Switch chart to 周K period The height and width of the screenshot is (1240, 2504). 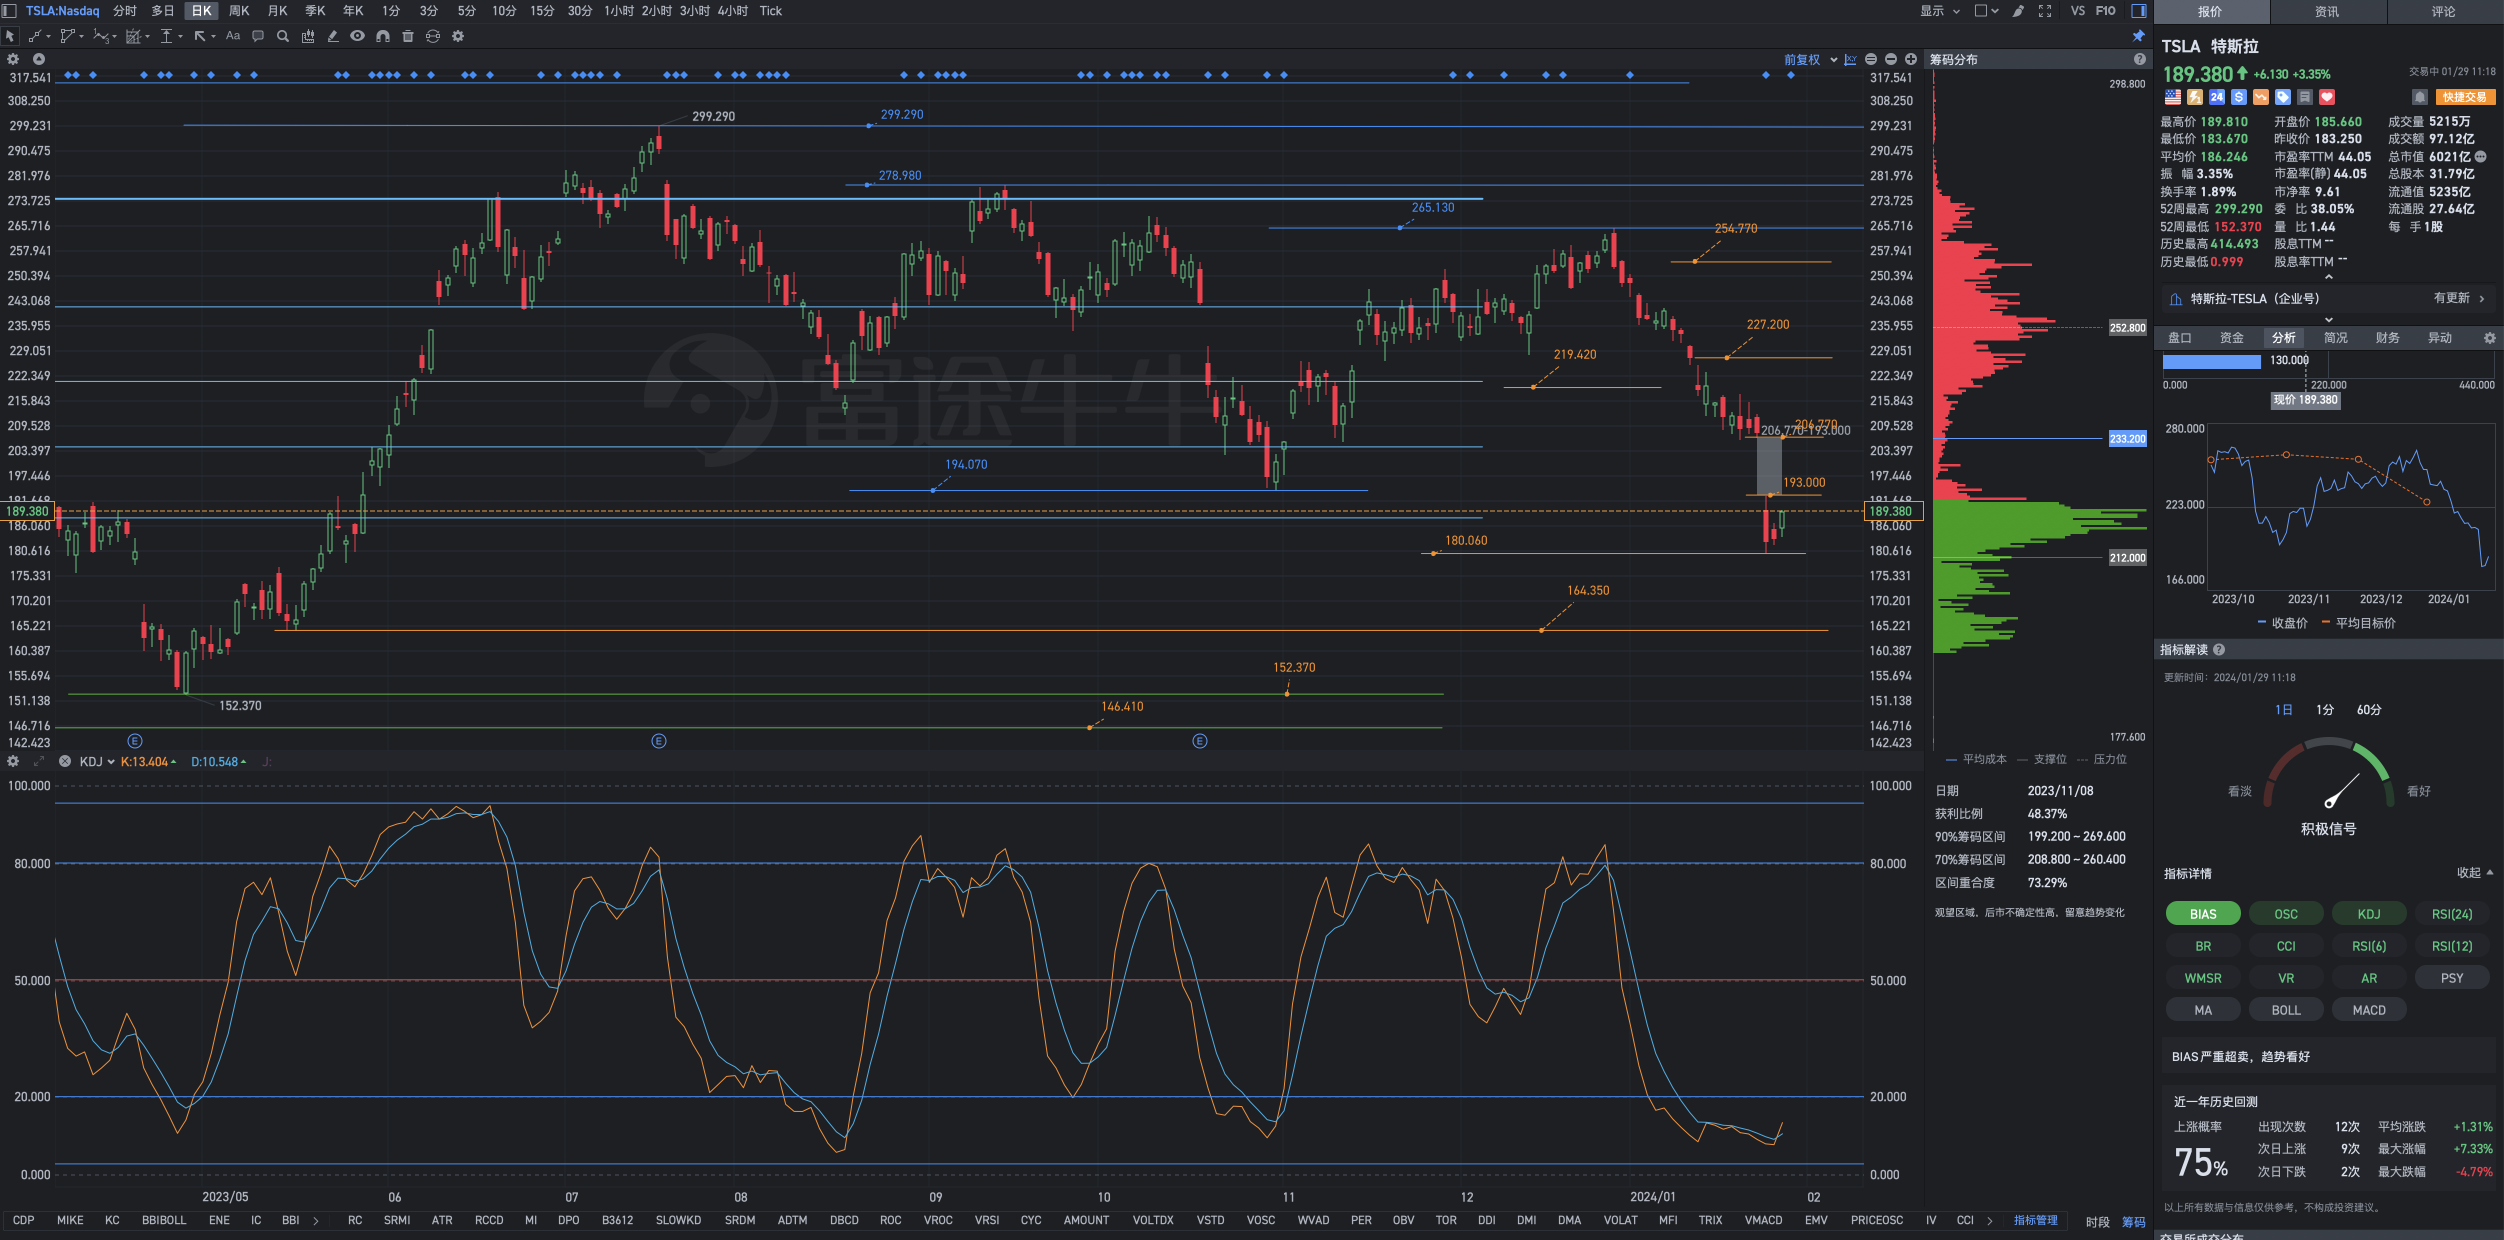pos(239,11)
